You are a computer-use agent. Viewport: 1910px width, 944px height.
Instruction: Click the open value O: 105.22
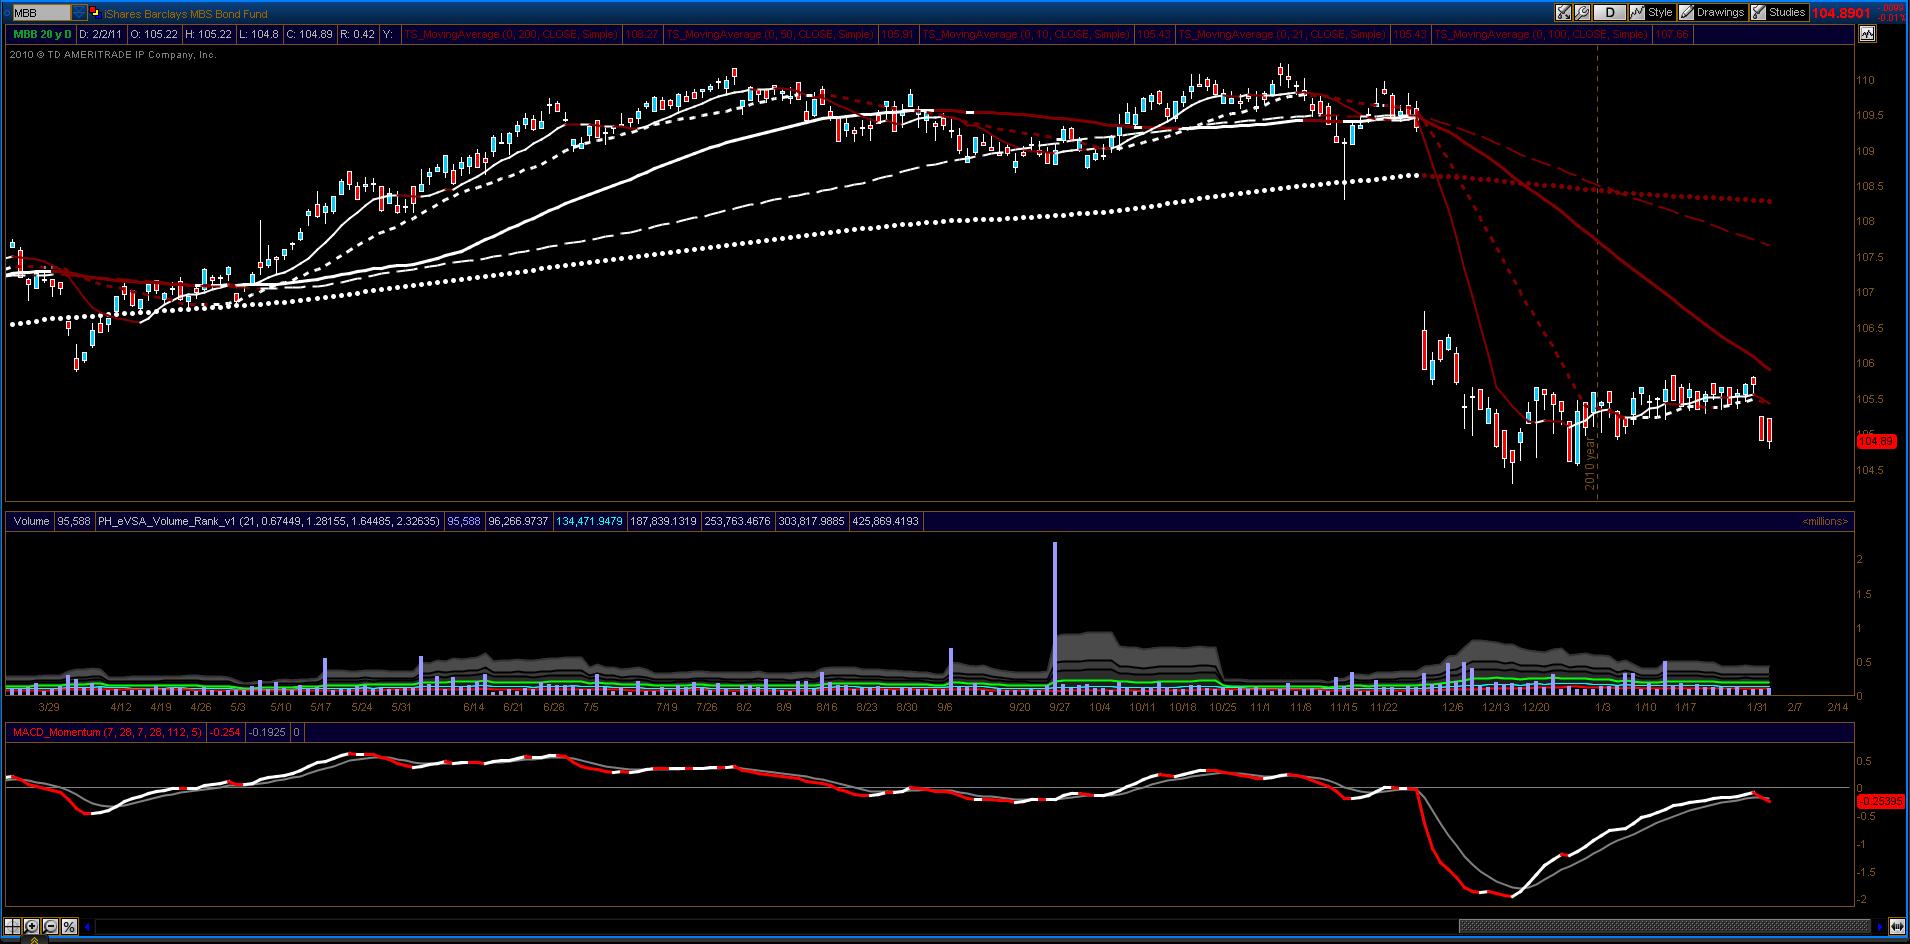click(x=153, y=34)
